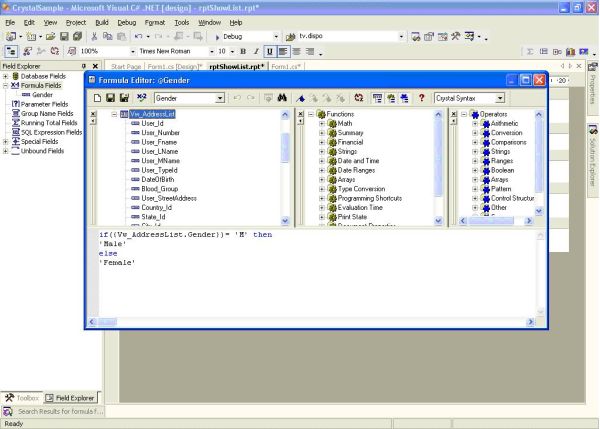600x429 pixels.
Task: Click the New formula icon in Formula Editor
Action: tap(97, 98)
